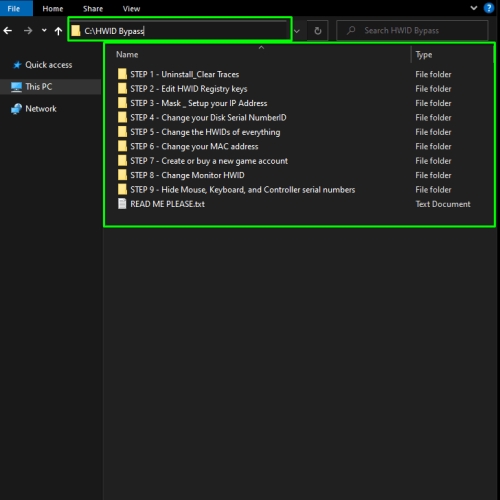Click the STEP 1 Uninstall_Clear Traces folder icon
The height and width of the screenshot is (500, 500).
122,74
